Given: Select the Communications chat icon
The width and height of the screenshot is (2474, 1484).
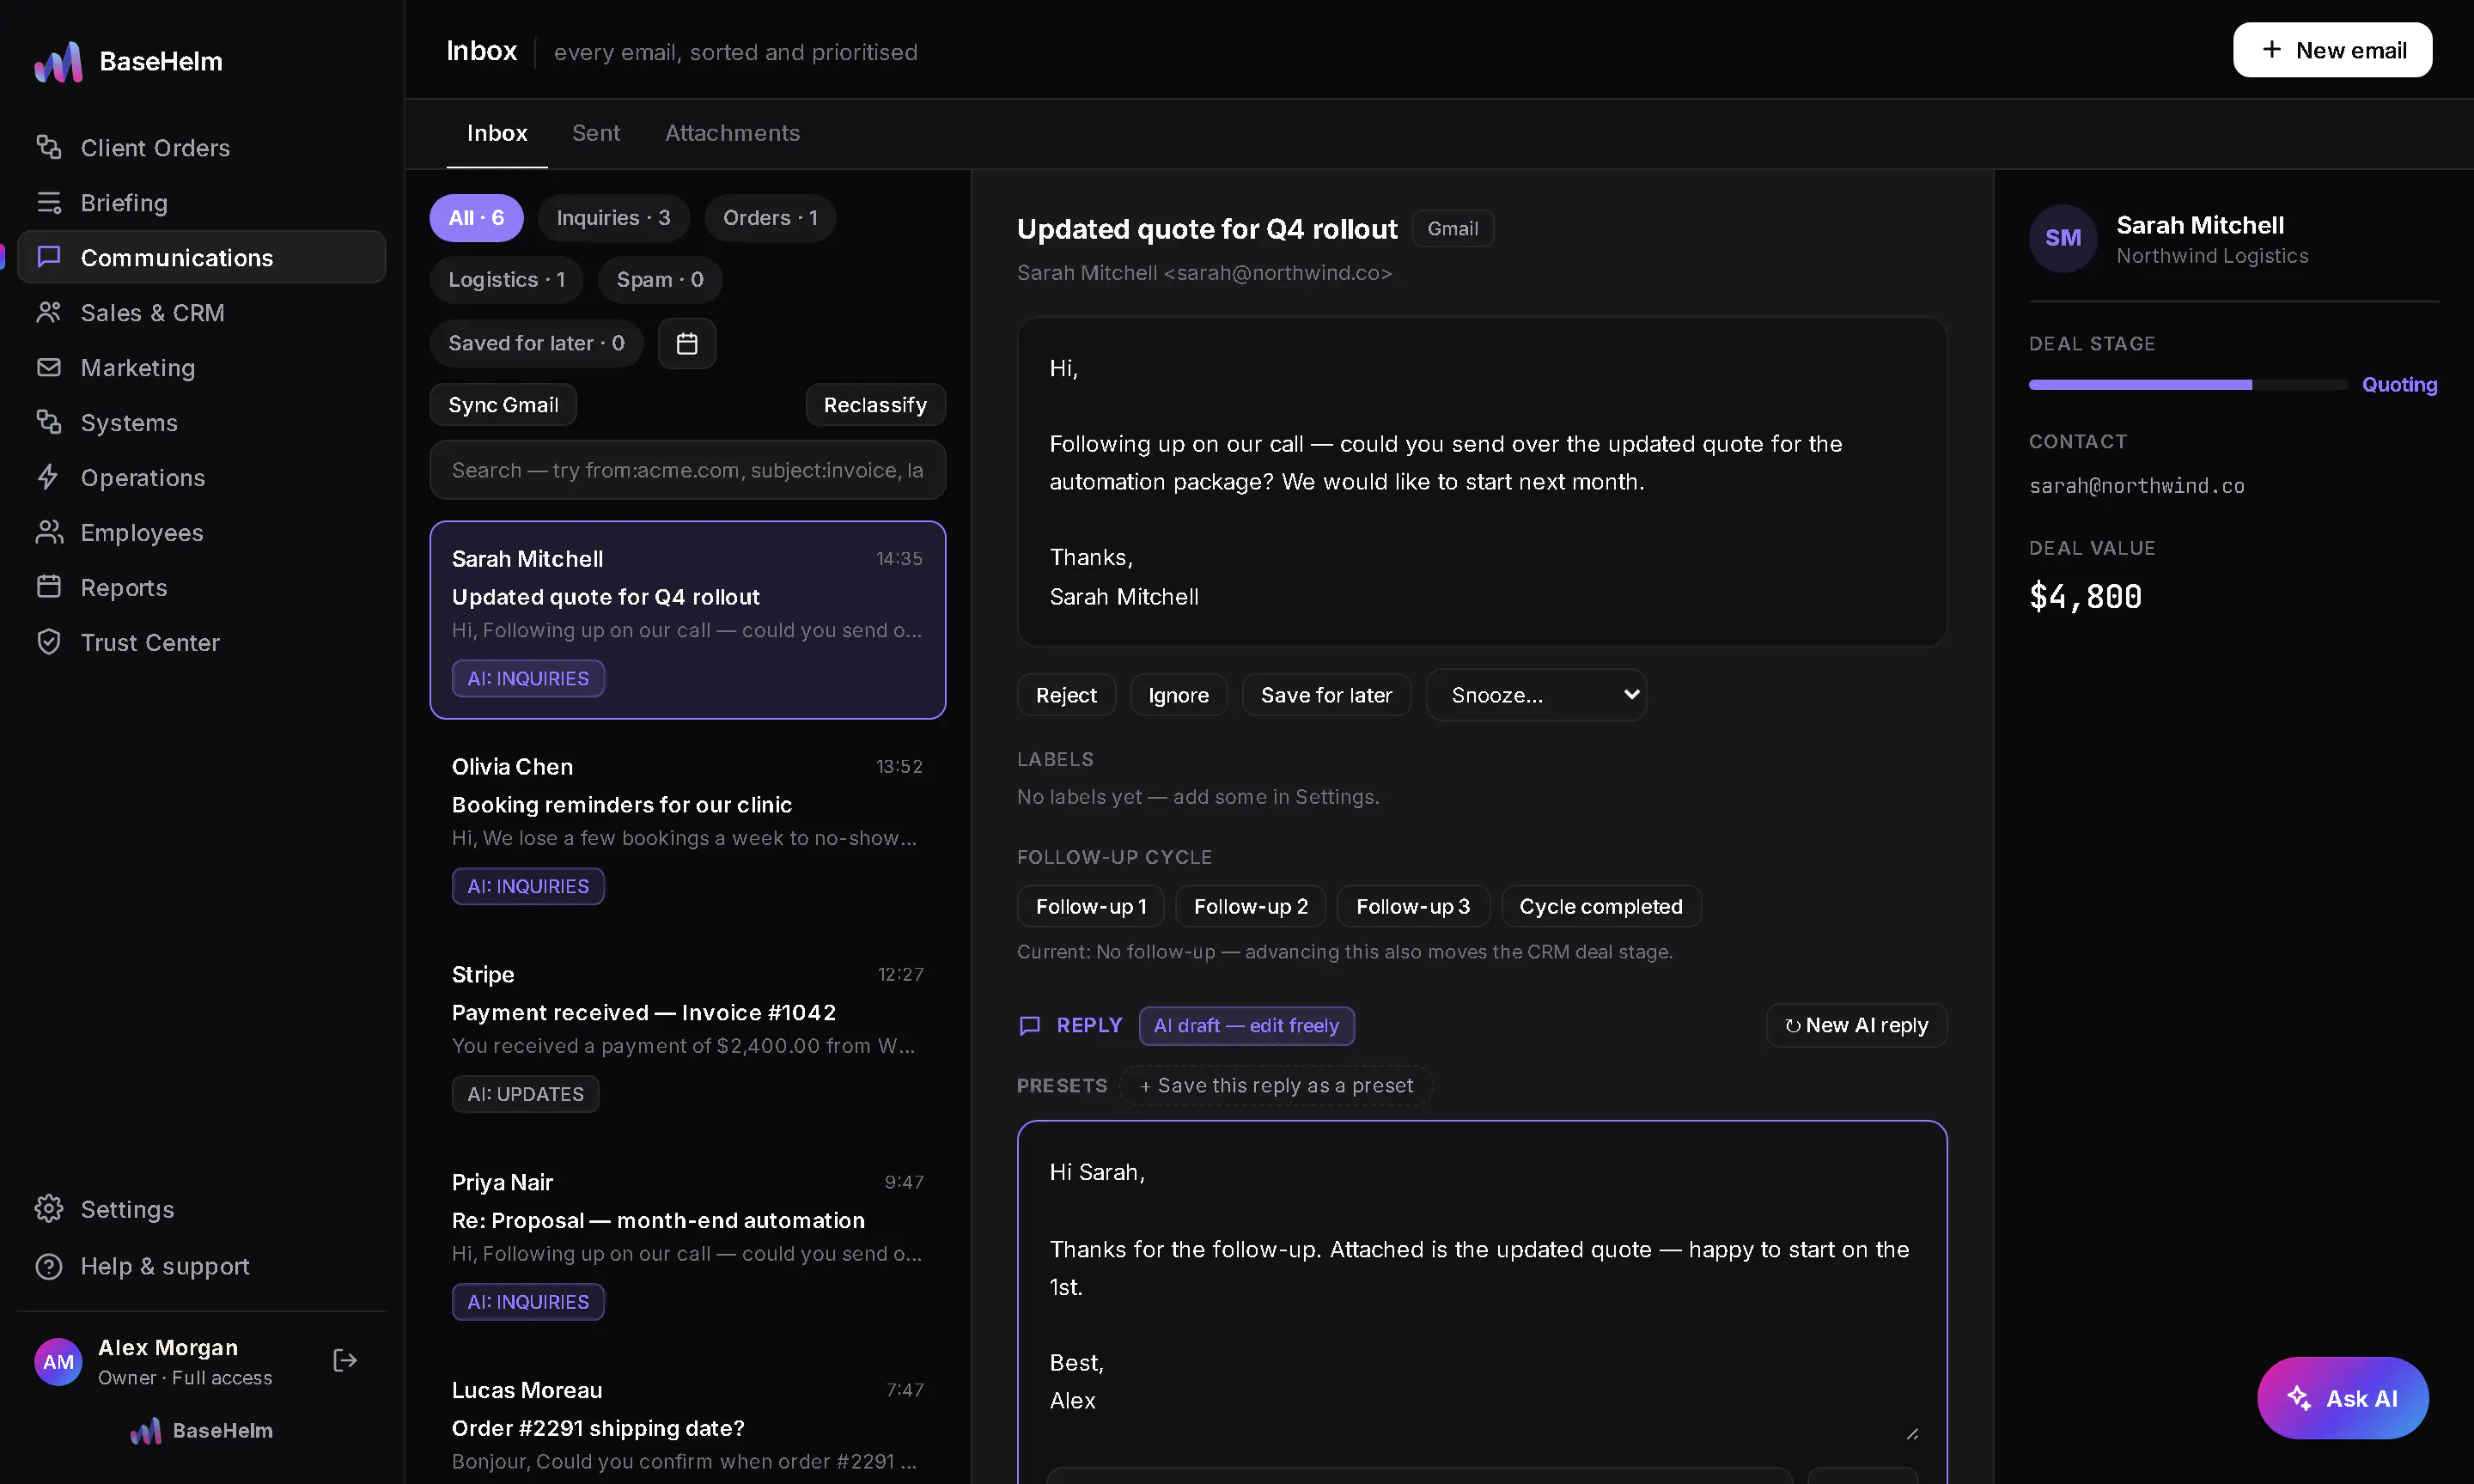Looking at the screenshot, I should point(49,257).
